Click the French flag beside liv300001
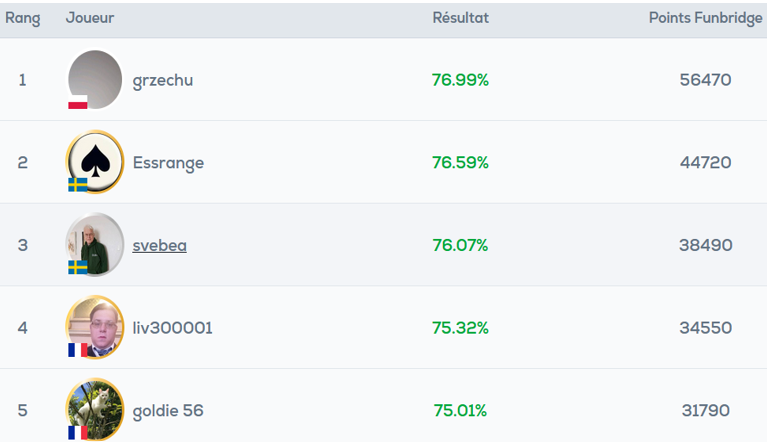767x442 pixels. [x=78, y=350]
